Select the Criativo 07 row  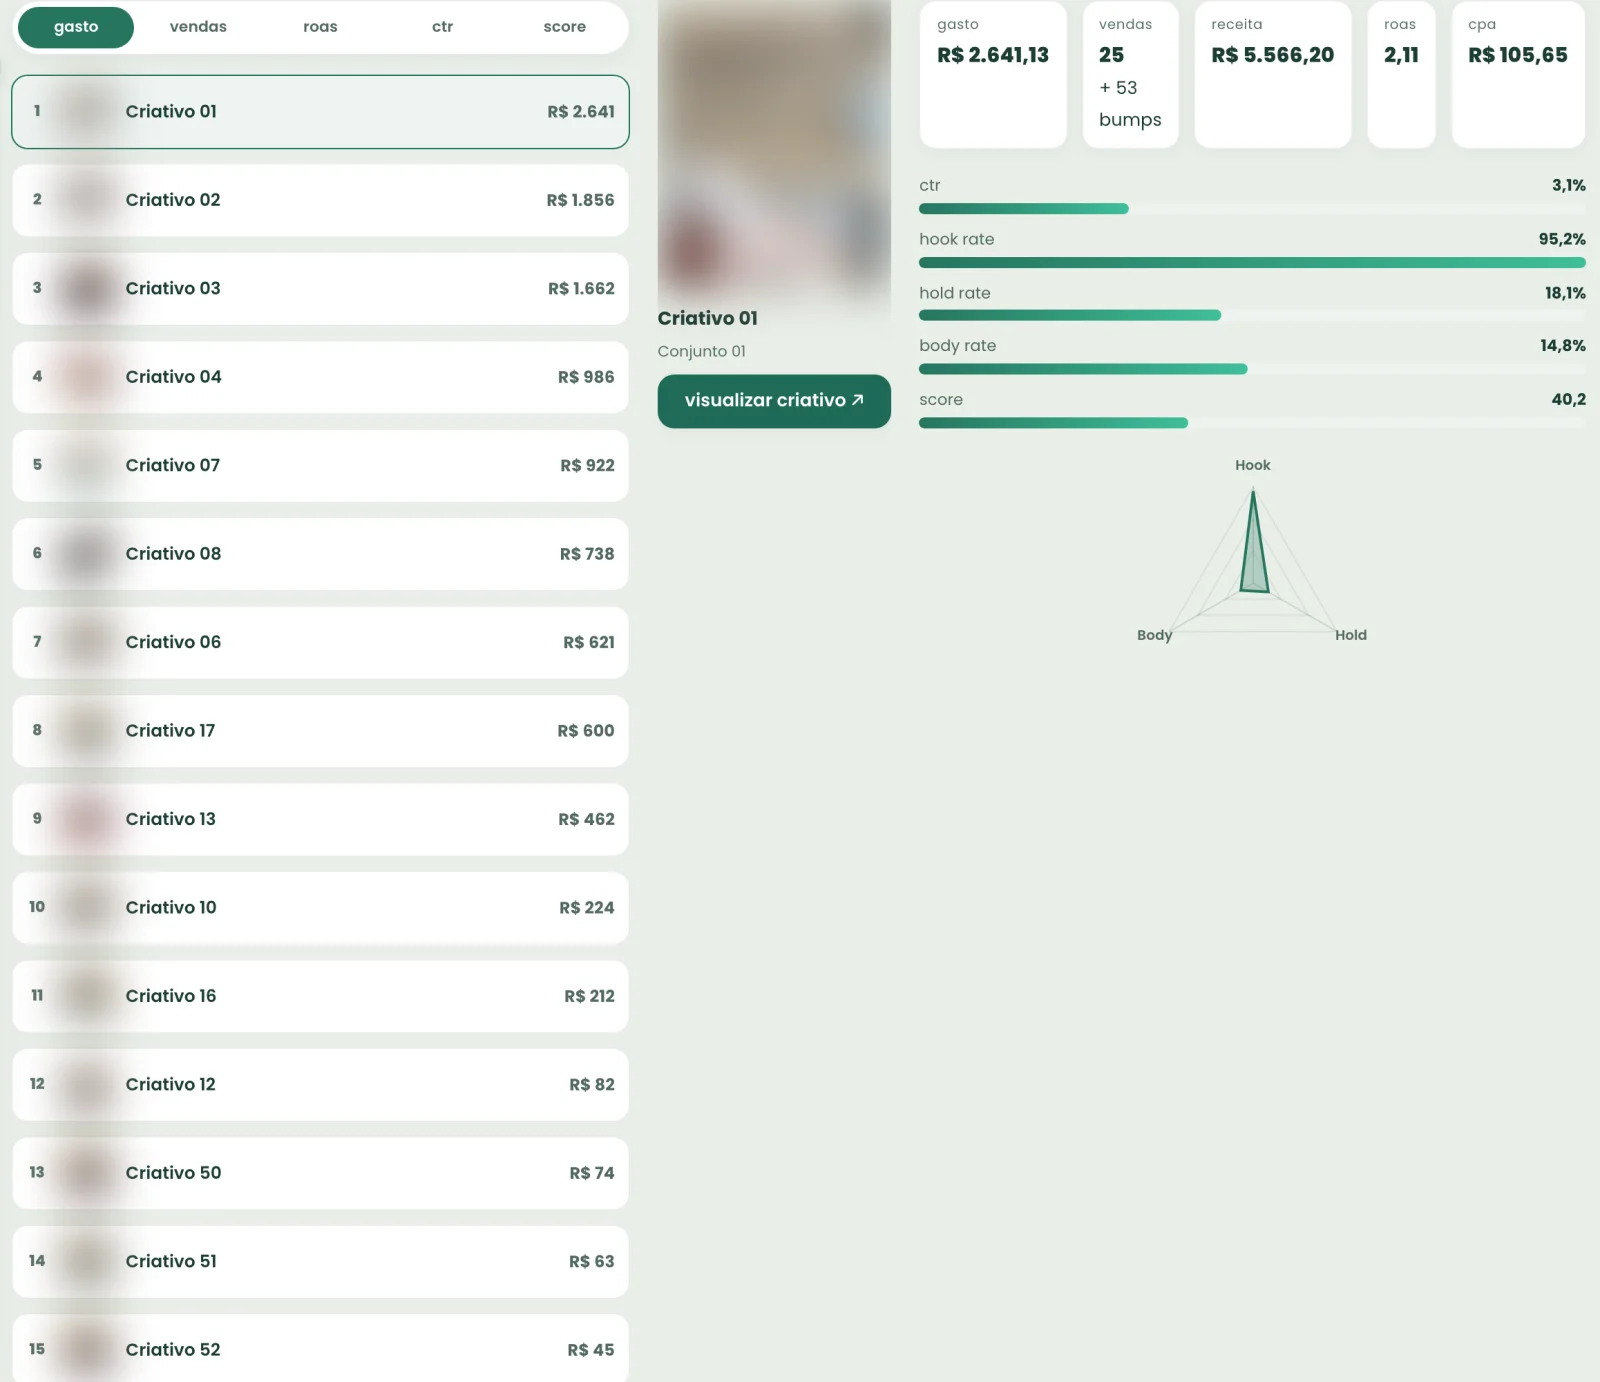[x=320, y=465]
